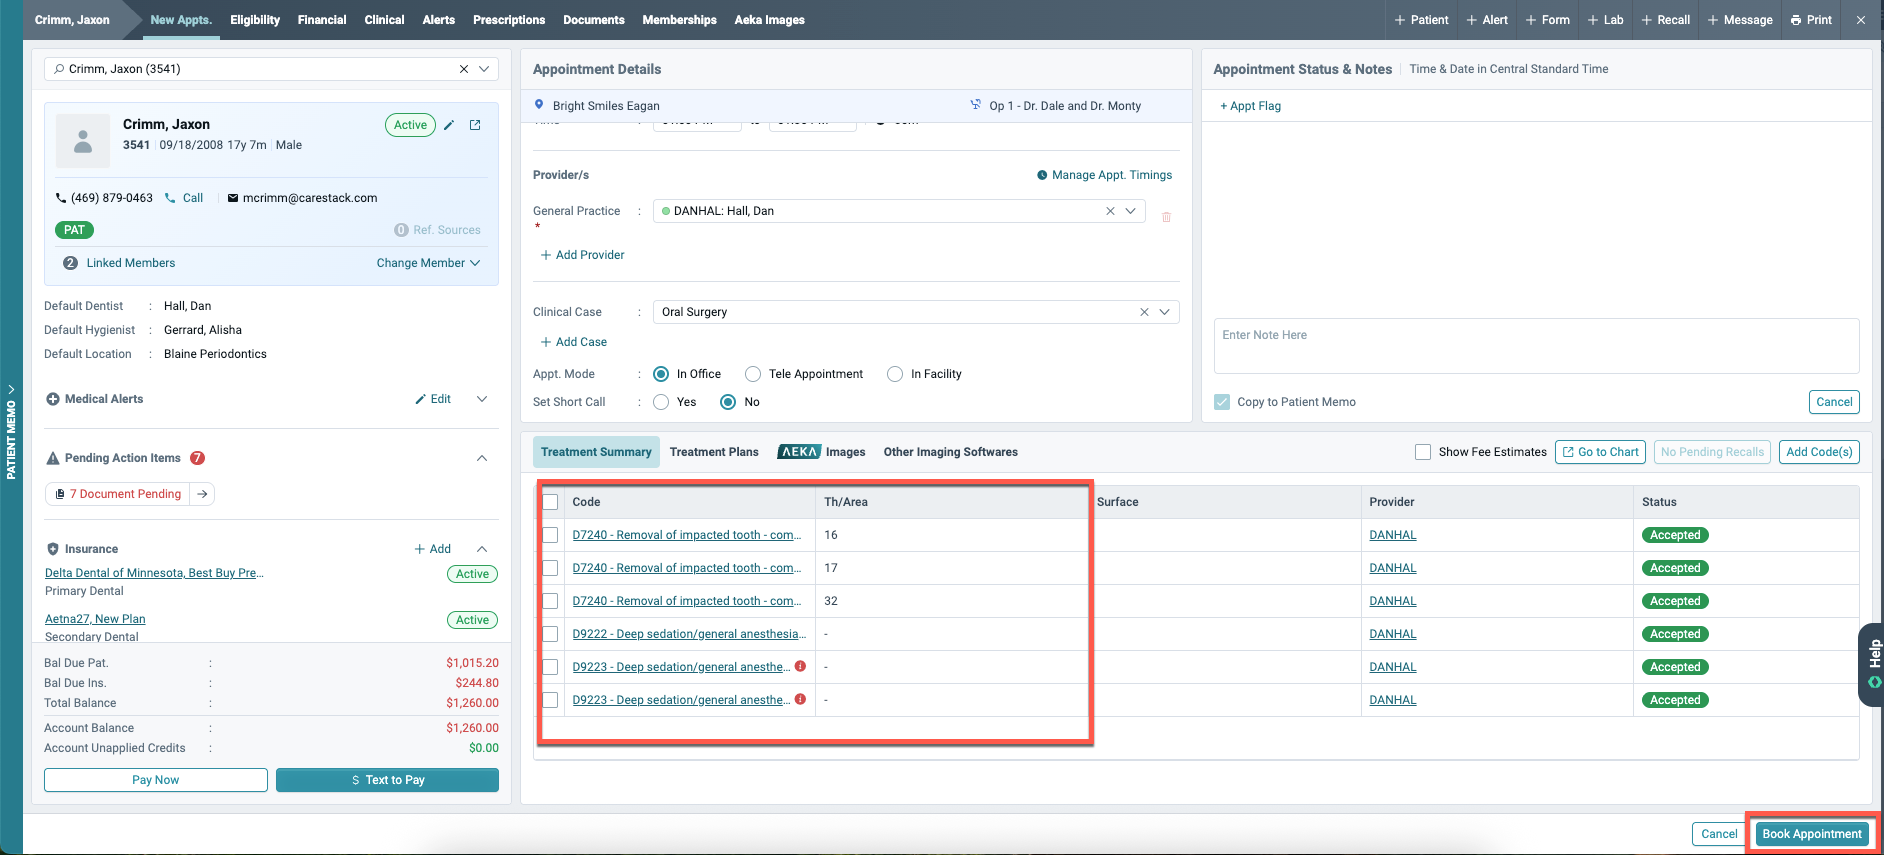
Task: Set Short Call to Yes
Action: (661, 402)
